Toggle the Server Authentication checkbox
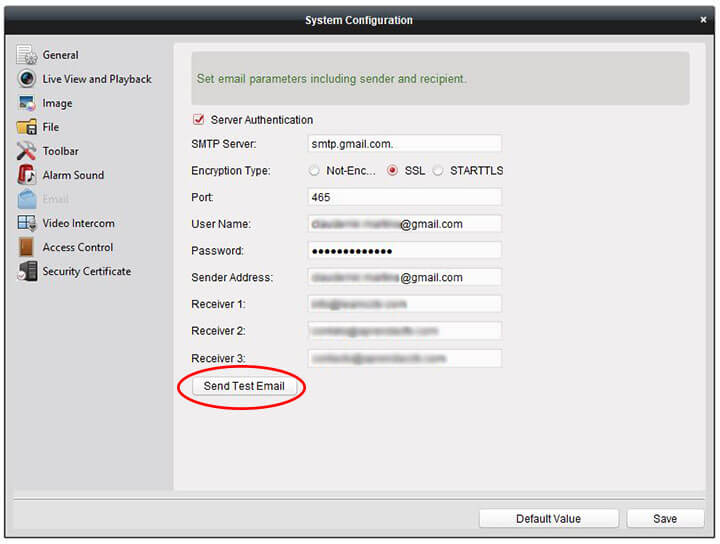The width and height of the screenshot is (720, 544). coord(199,120)
